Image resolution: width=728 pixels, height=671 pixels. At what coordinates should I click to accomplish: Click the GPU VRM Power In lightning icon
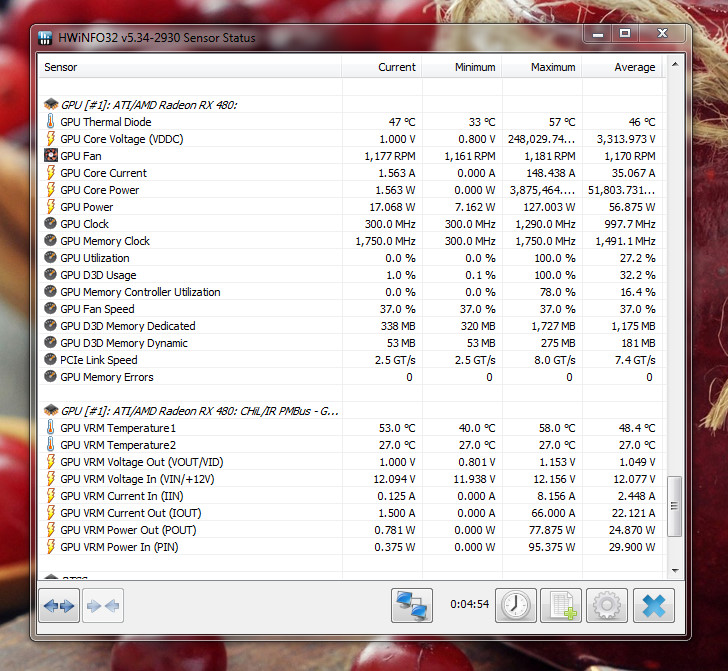pos(51,547)
